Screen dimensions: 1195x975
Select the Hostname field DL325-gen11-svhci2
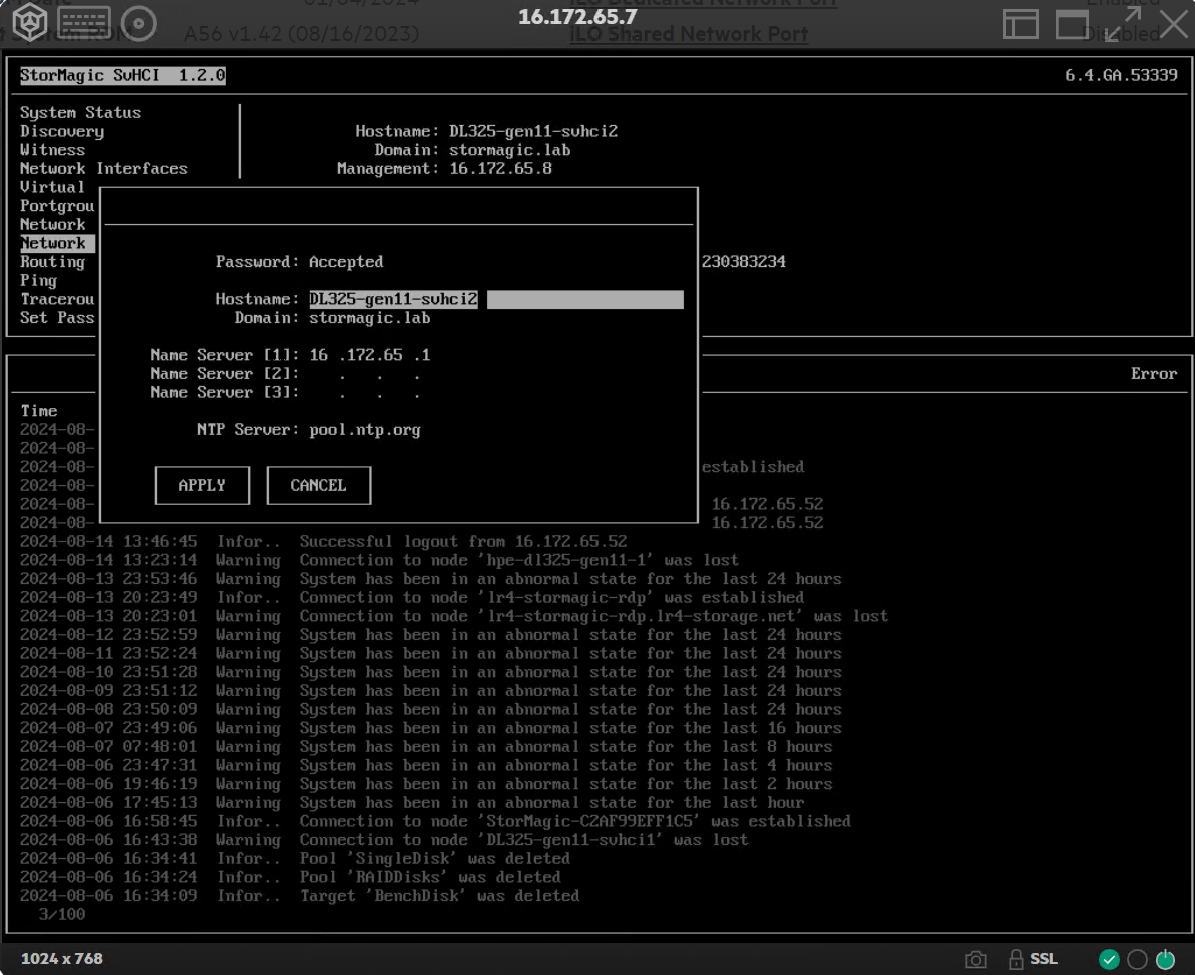tap(496, 300)
